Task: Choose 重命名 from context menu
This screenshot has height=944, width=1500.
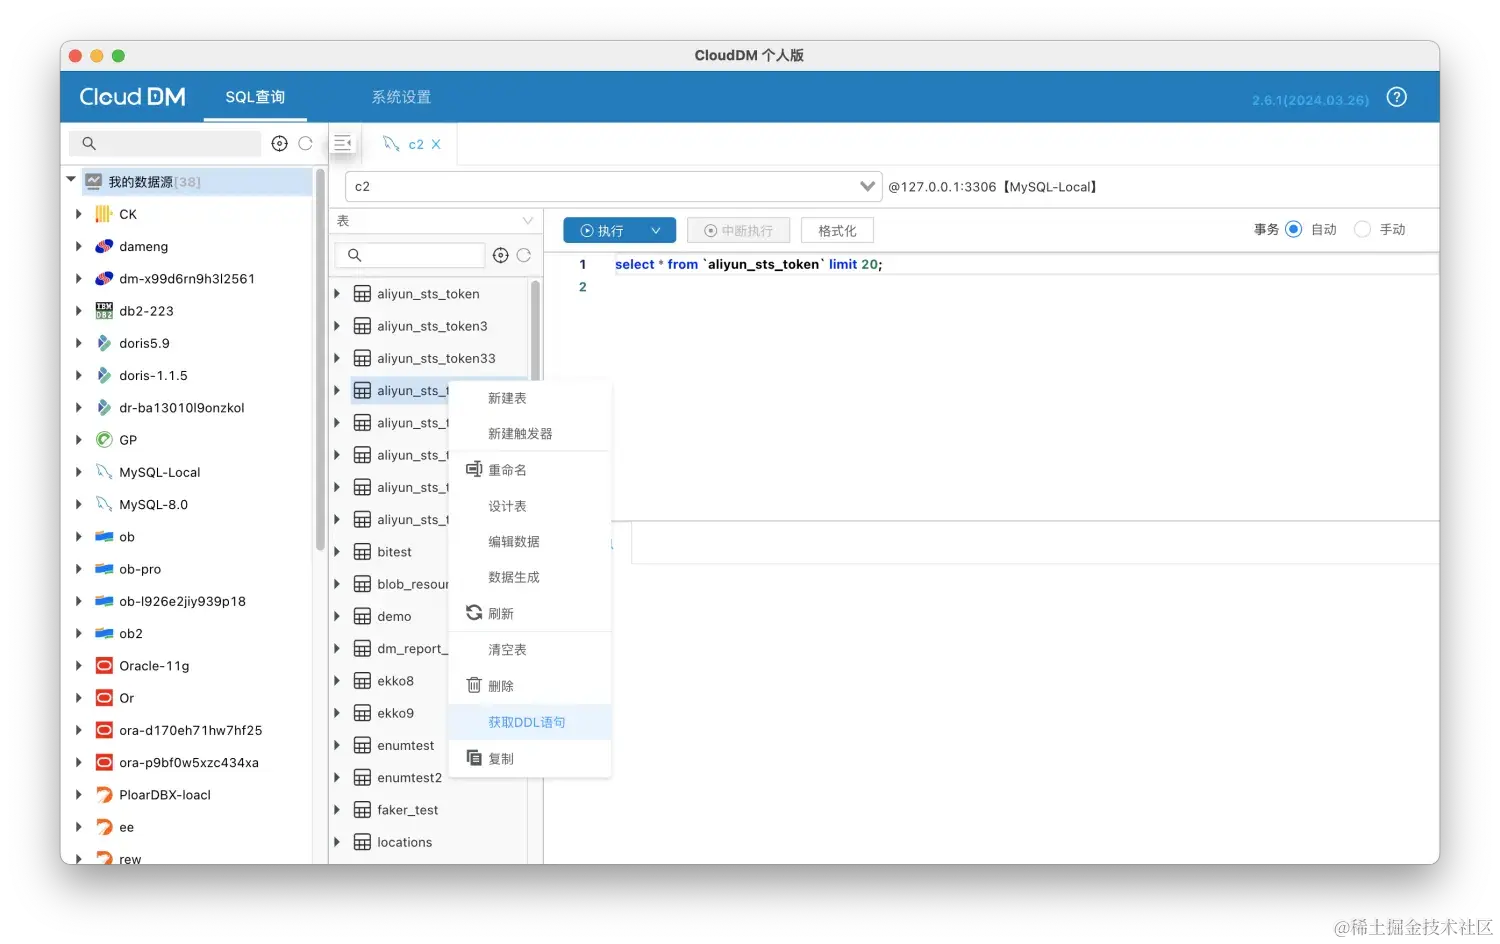Action: pos(530,470)
